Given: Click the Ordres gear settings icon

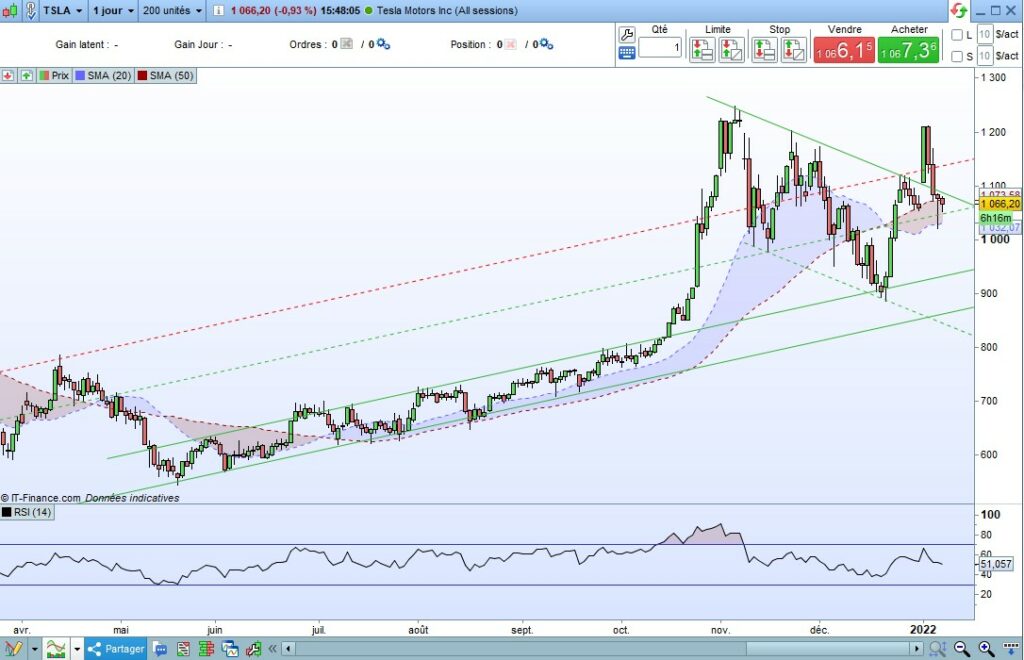Looking at the screenshot, I should (x=383, y=44).
